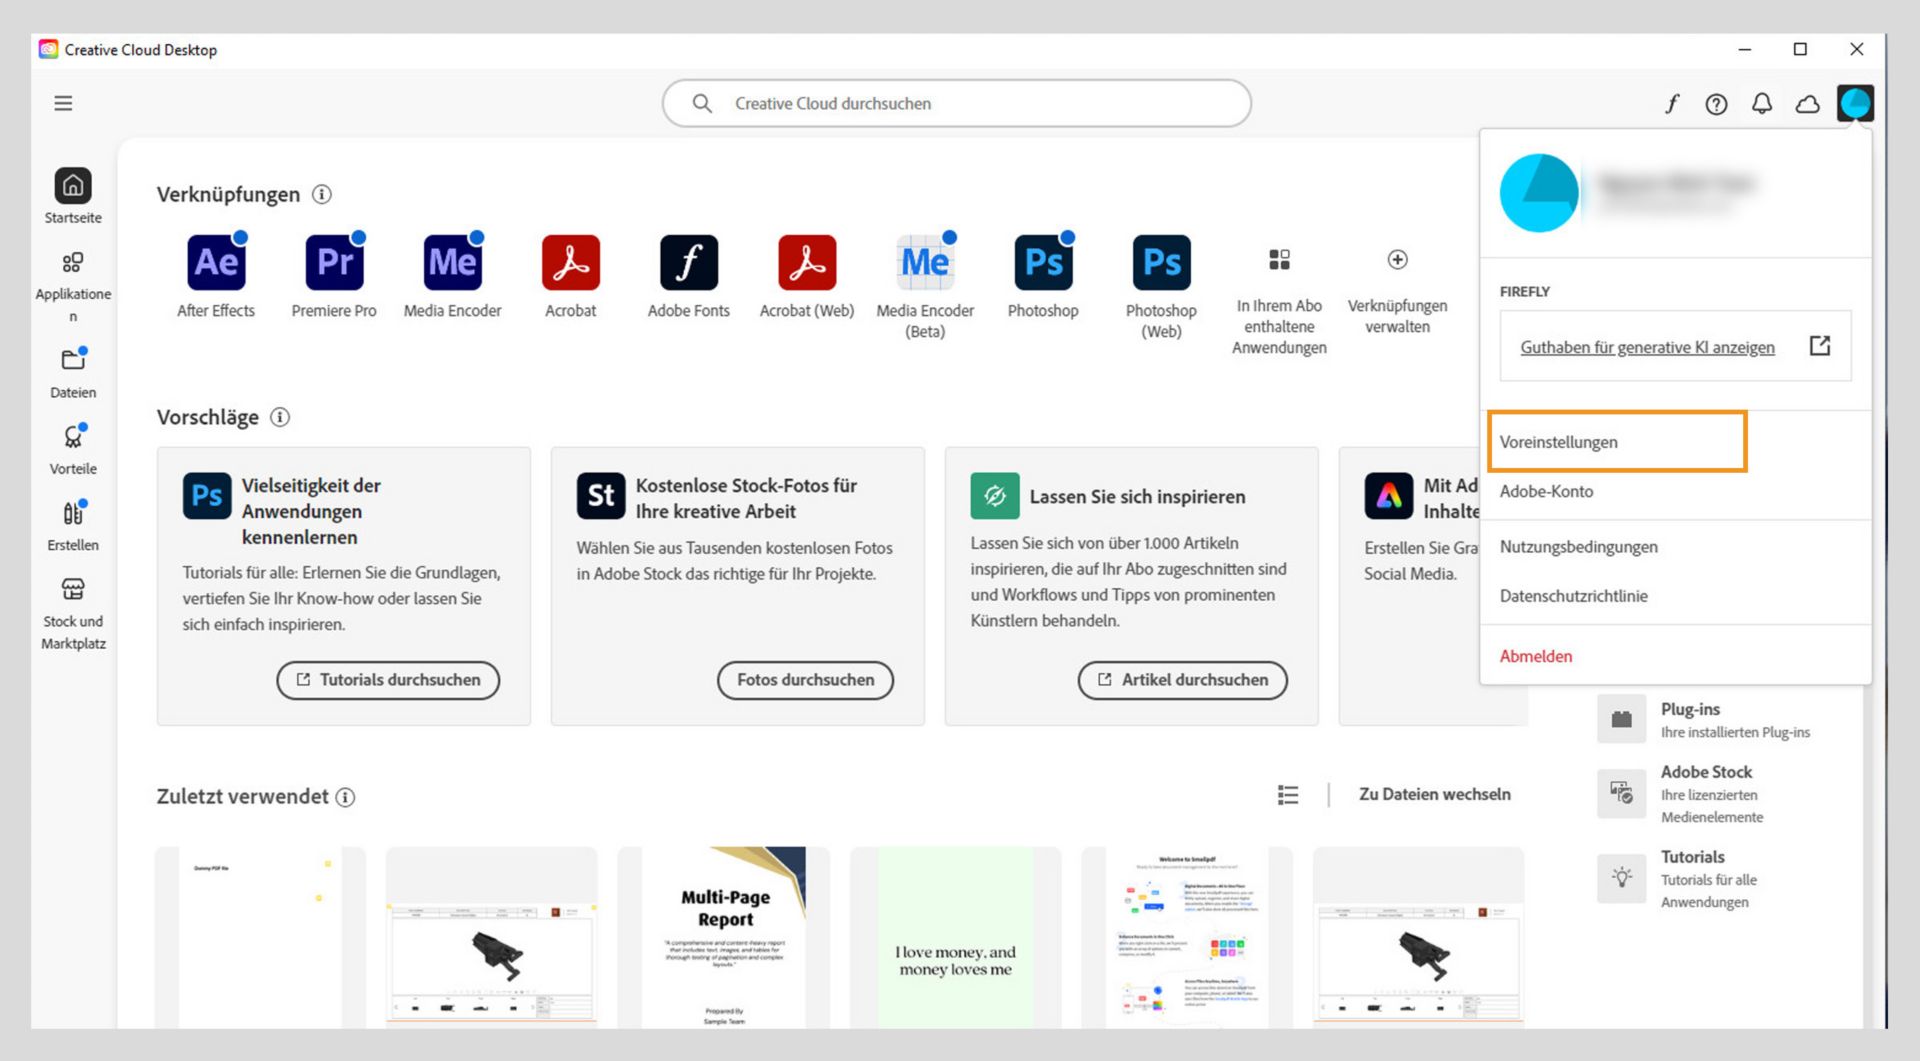Image resolution: width=1920 pixels, height=1061 pixels.
Task: Open notifications bell
Action: pos(1762,104)
